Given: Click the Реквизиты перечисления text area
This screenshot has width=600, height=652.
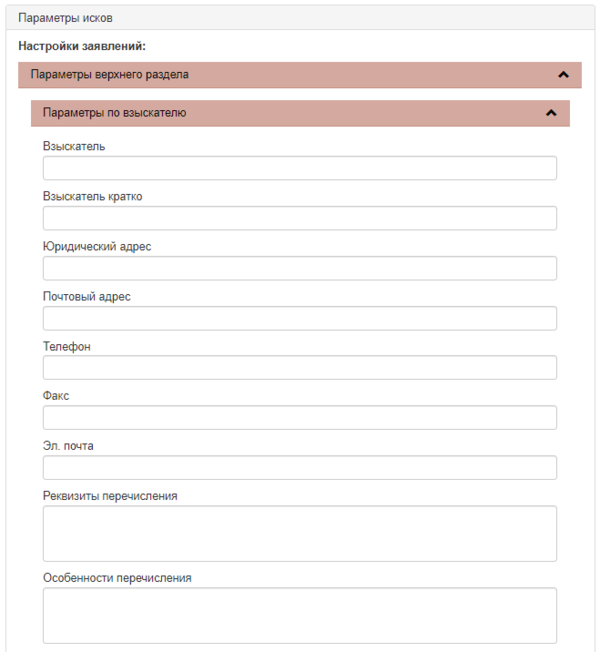Looking at the screenshot, I should [x=299, y=533].
